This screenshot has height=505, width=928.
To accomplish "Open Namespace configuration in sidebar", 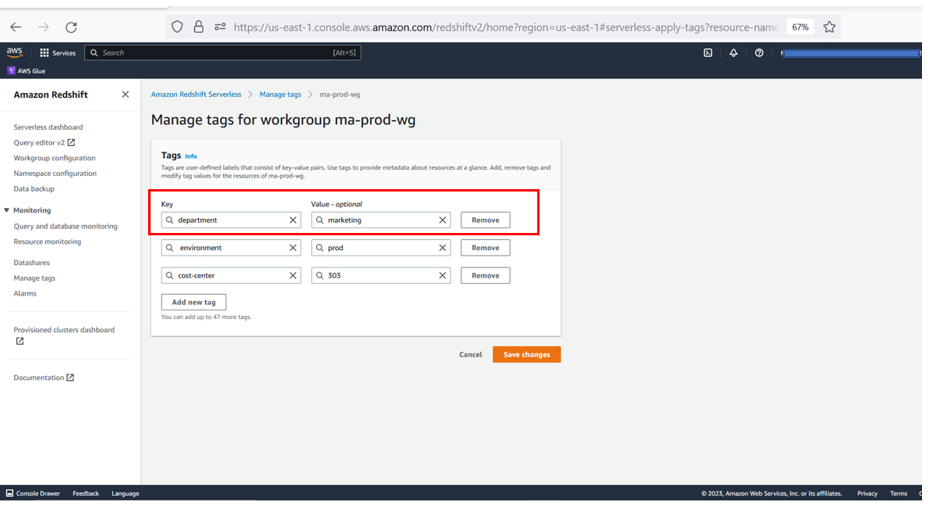I will (55, 173).
